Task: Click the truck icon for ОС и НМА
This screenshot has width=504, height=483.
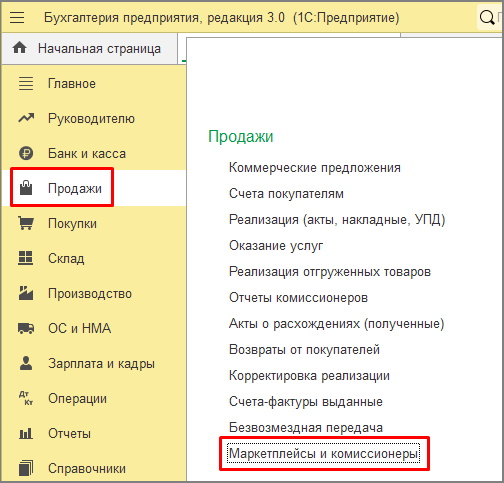Action: coord(26,328)
